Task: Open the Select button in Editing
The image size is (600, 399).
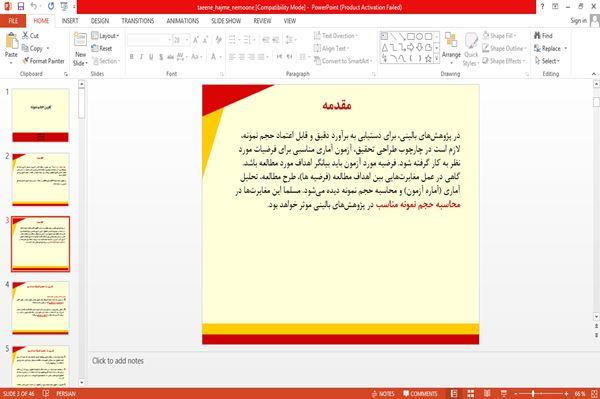Action: coord(547,61)
